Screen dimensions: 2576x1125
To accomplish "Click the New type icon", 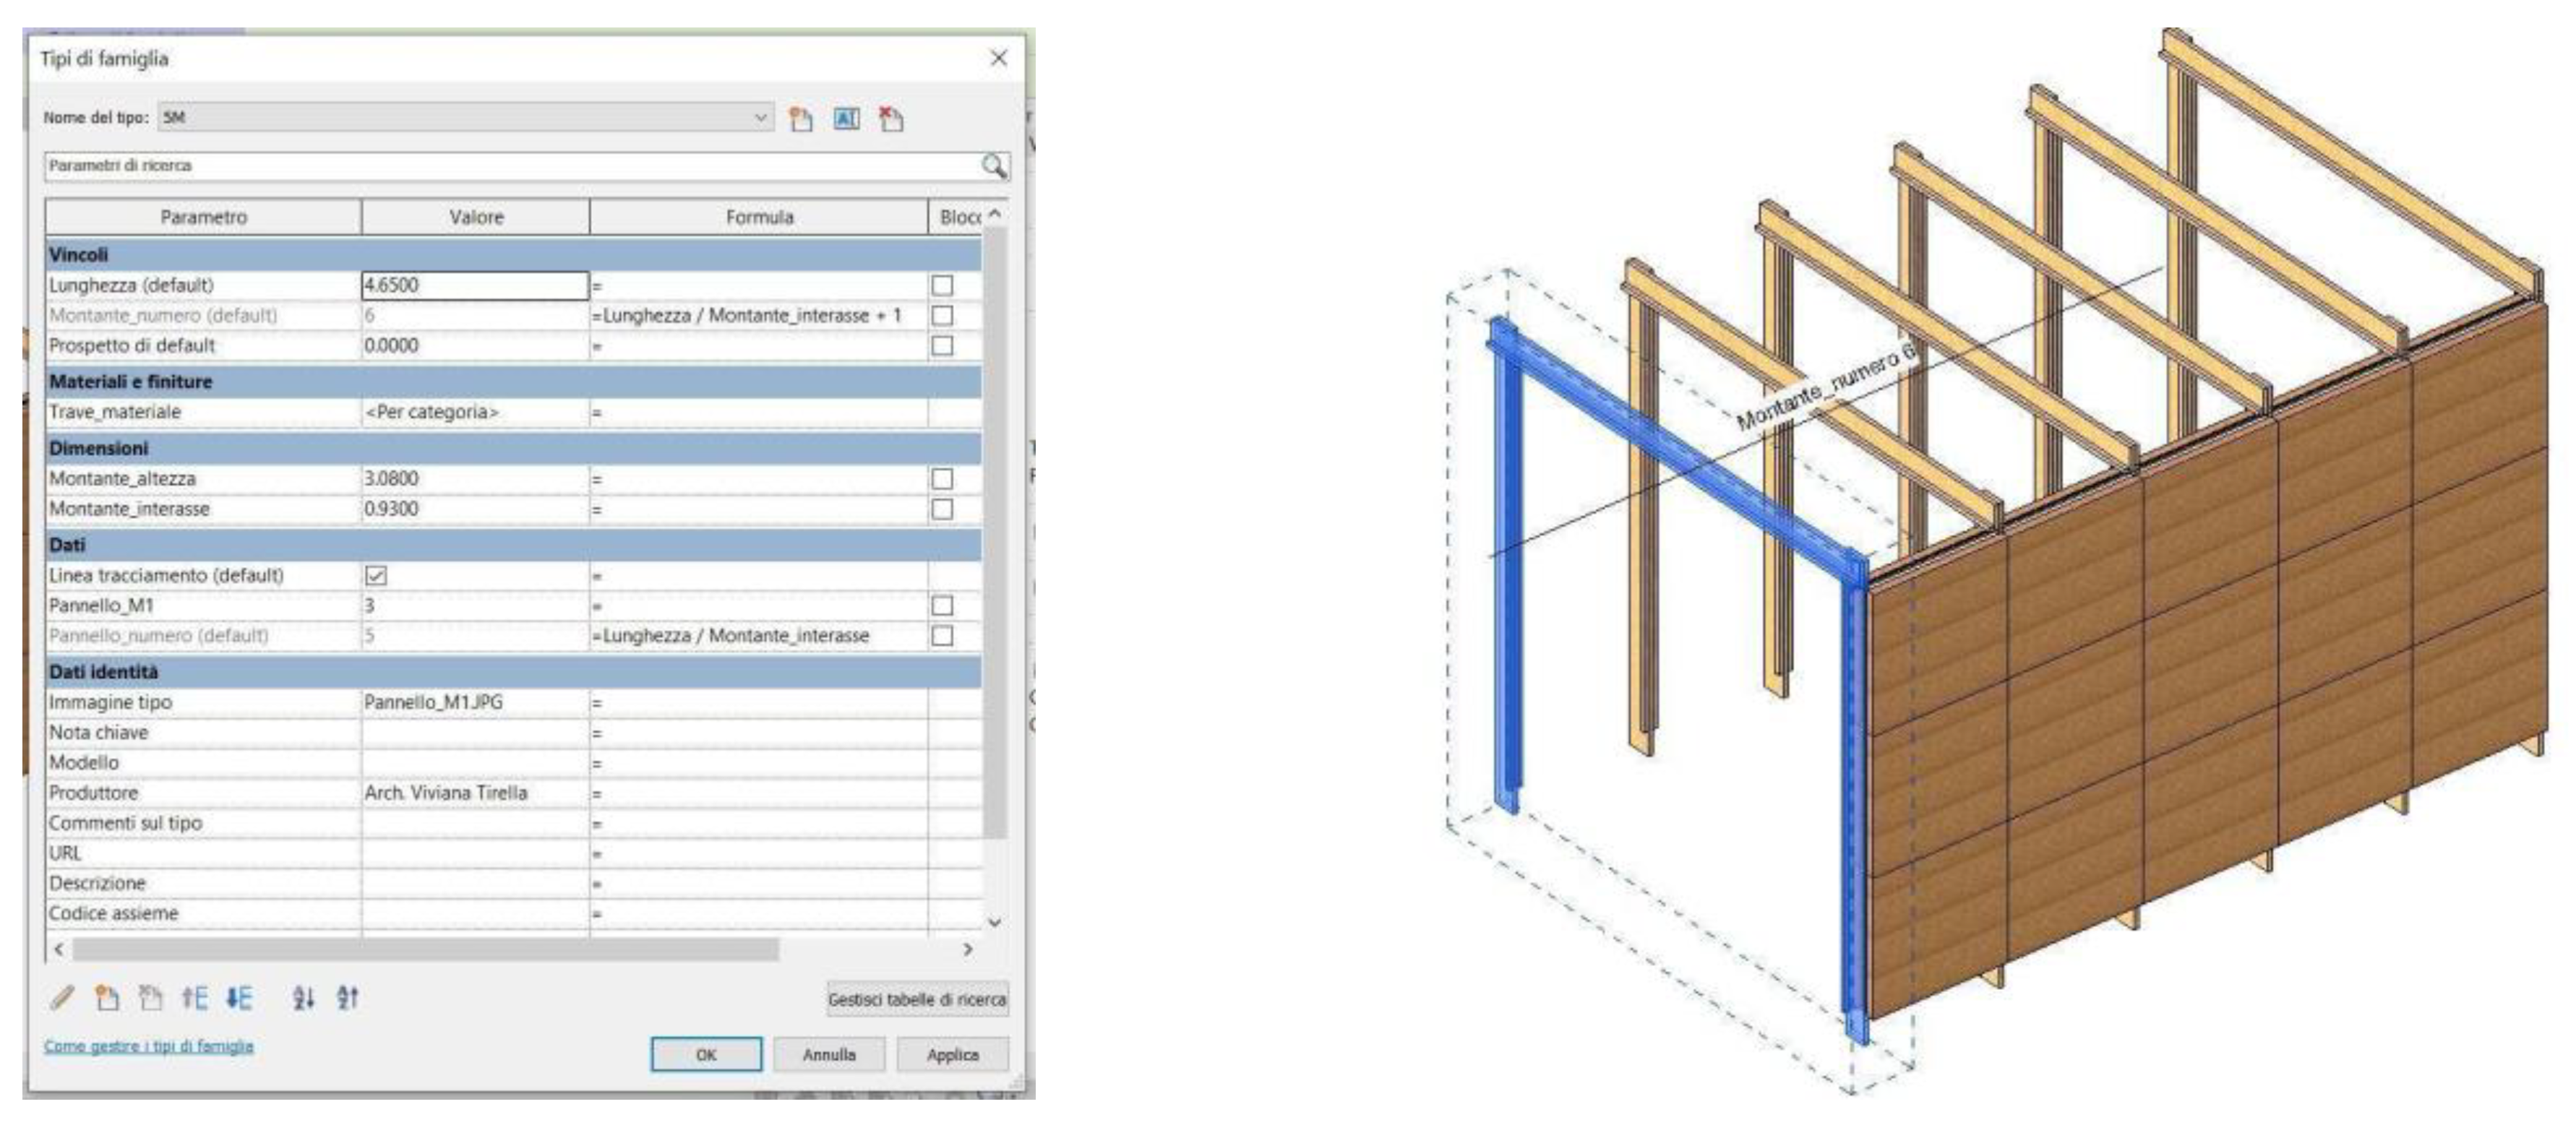I will (x=800, y=120).
